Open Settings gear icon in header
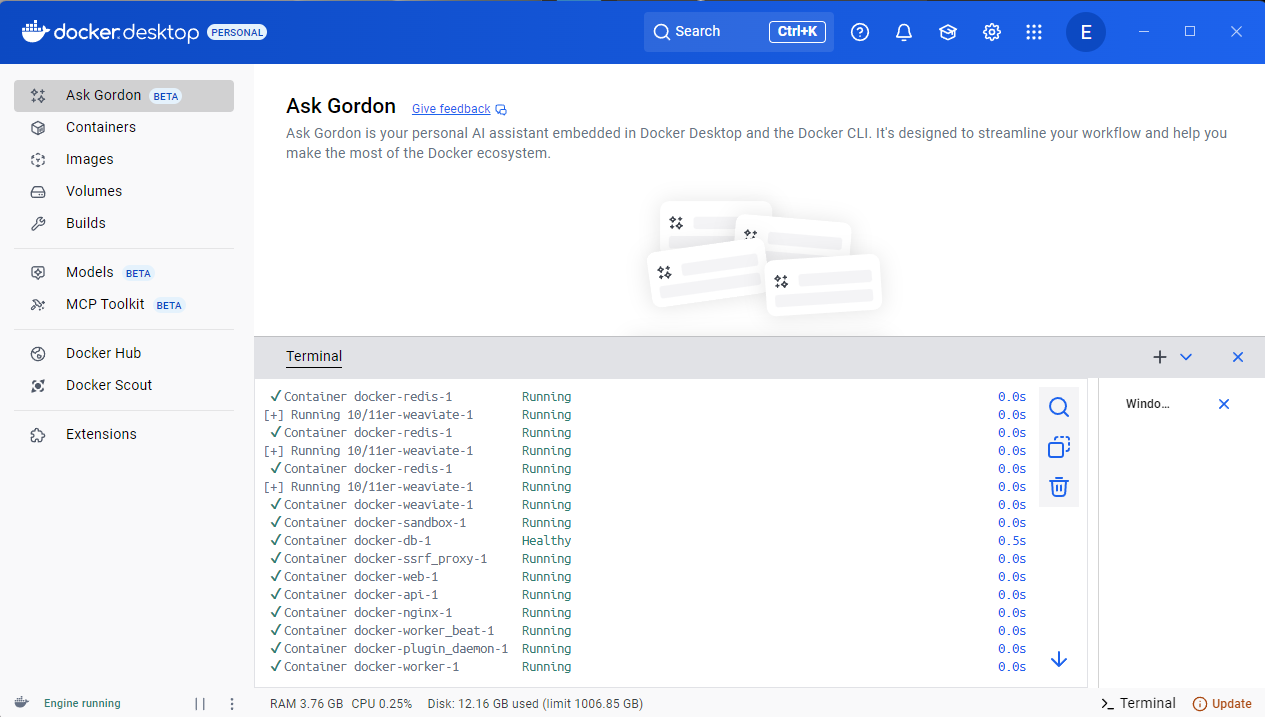 (992, 32)
